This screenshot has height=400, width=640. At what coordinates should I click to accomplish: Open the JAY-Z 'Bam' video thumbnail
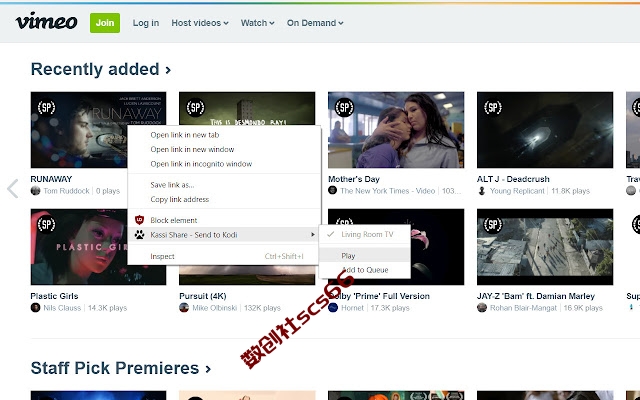point(545,247)
